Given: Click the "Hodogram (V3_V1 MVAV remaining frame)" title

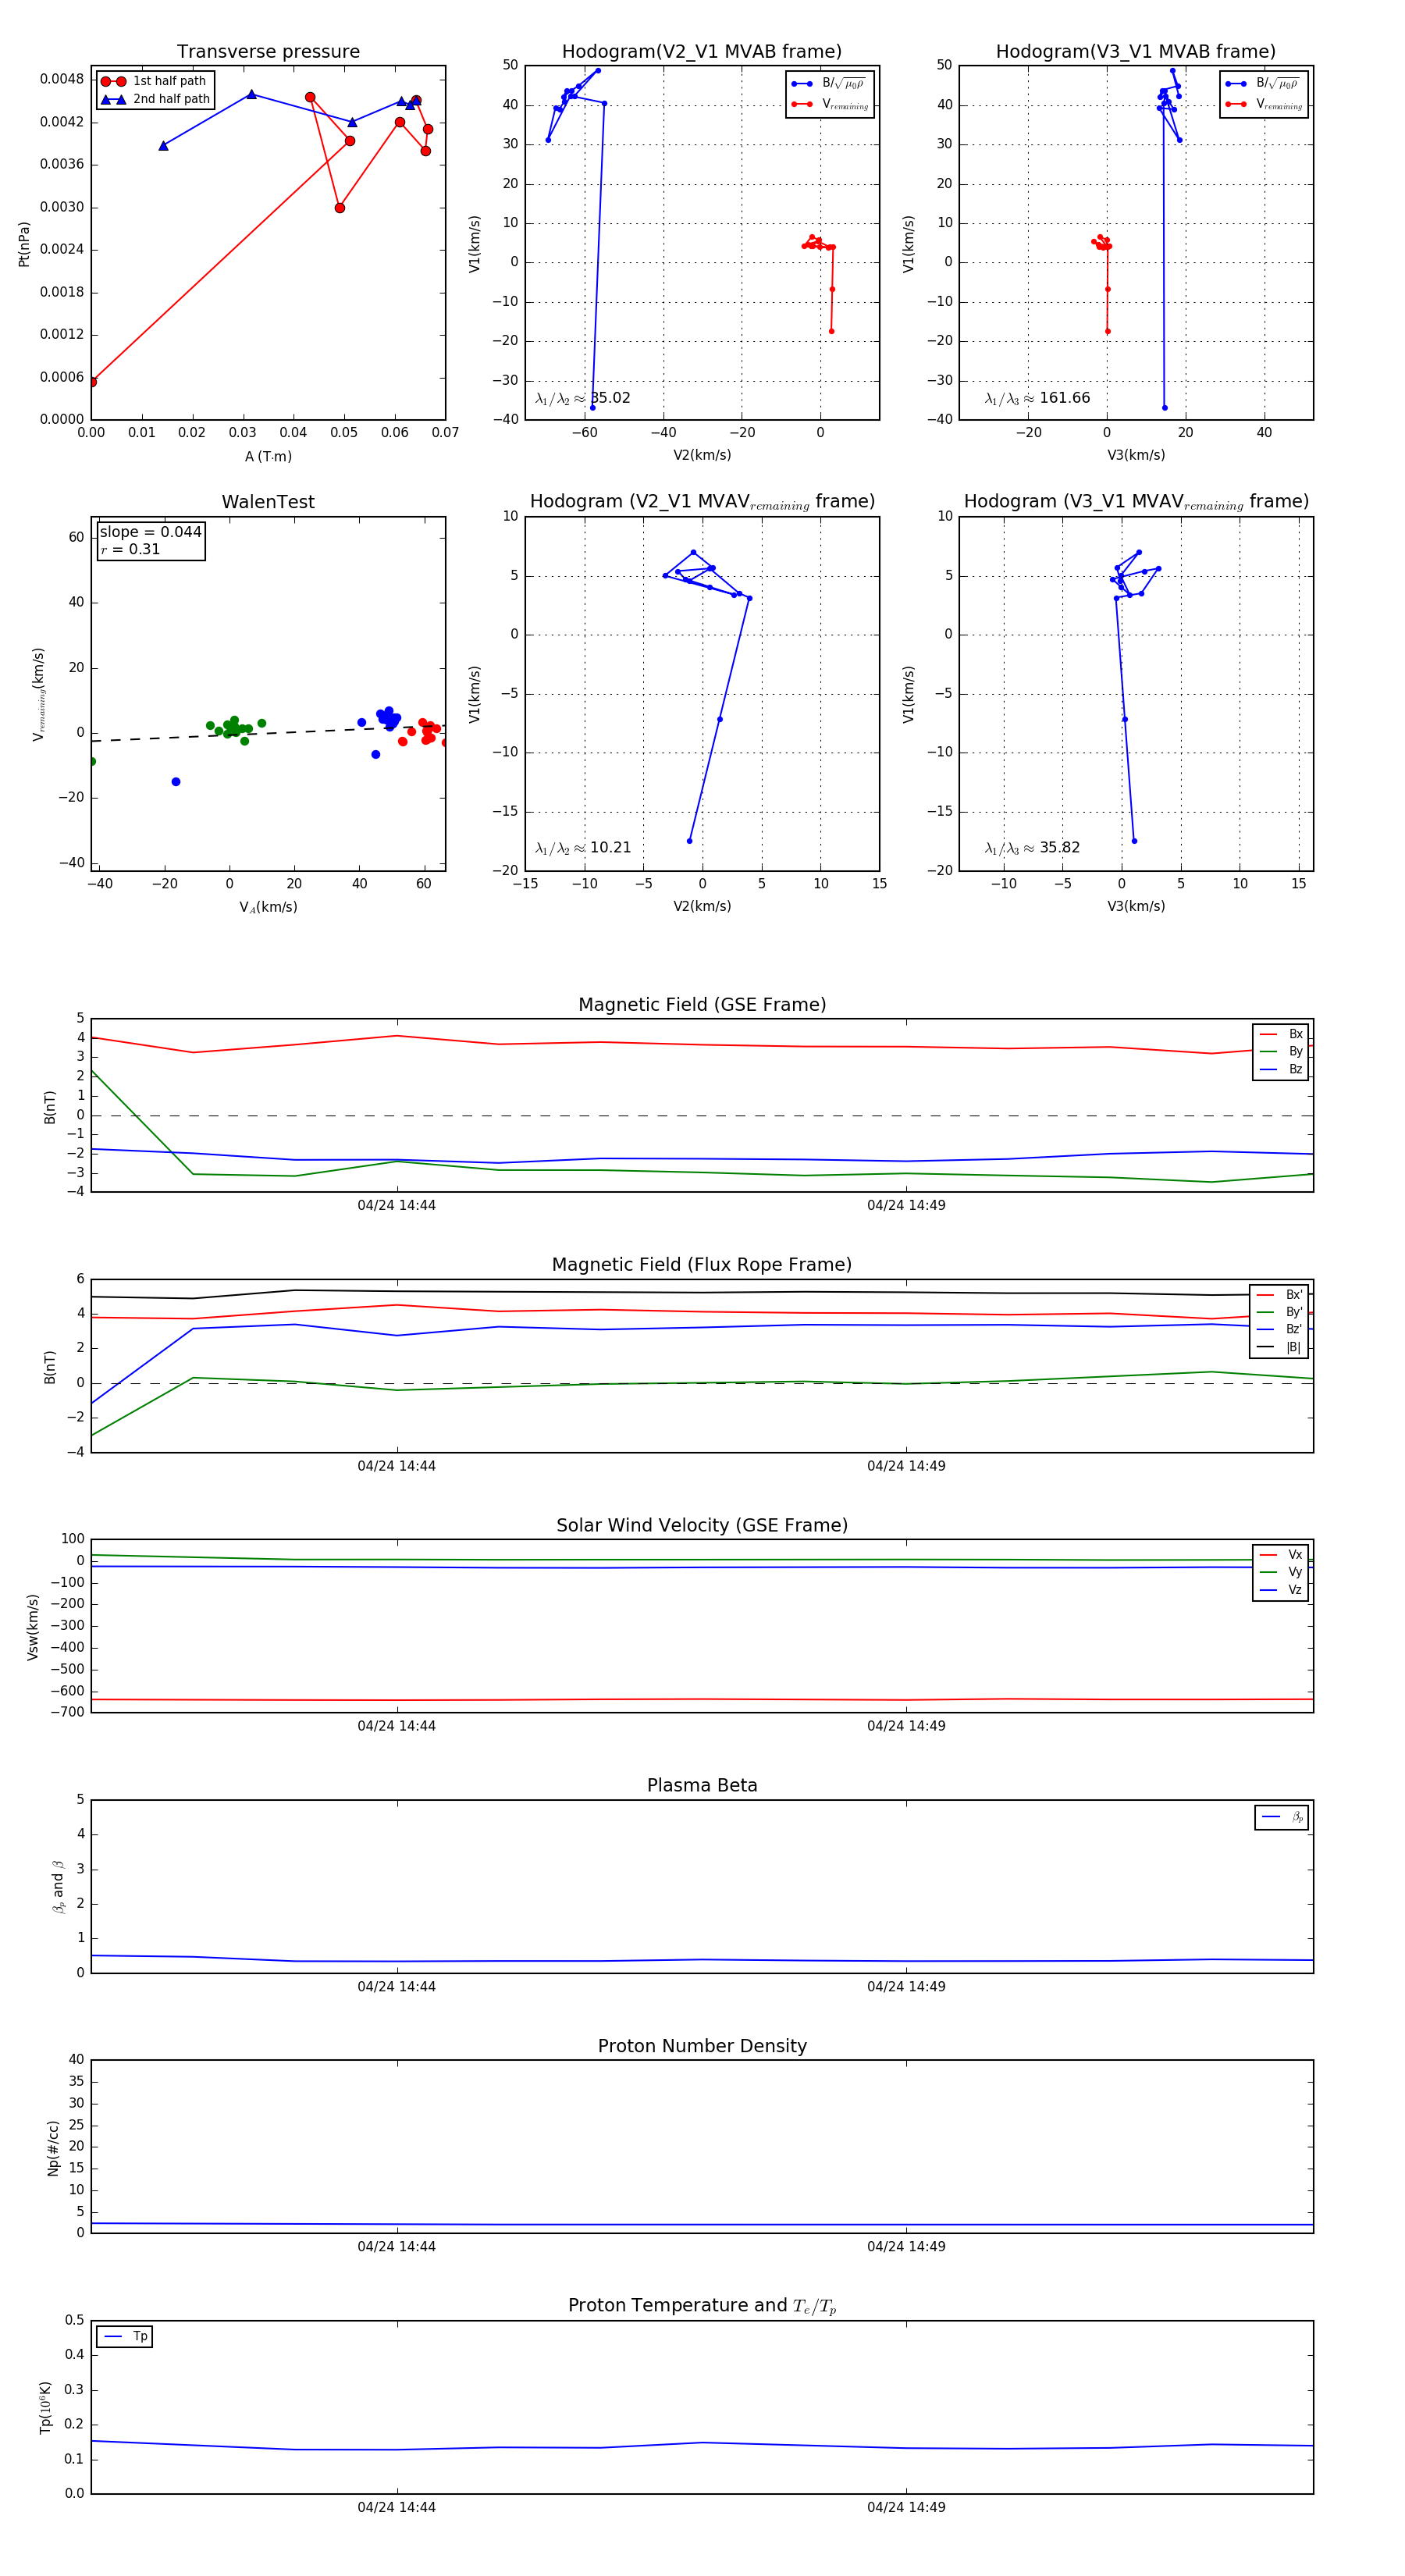Looking at the screenshot, I should [1135, 502].
